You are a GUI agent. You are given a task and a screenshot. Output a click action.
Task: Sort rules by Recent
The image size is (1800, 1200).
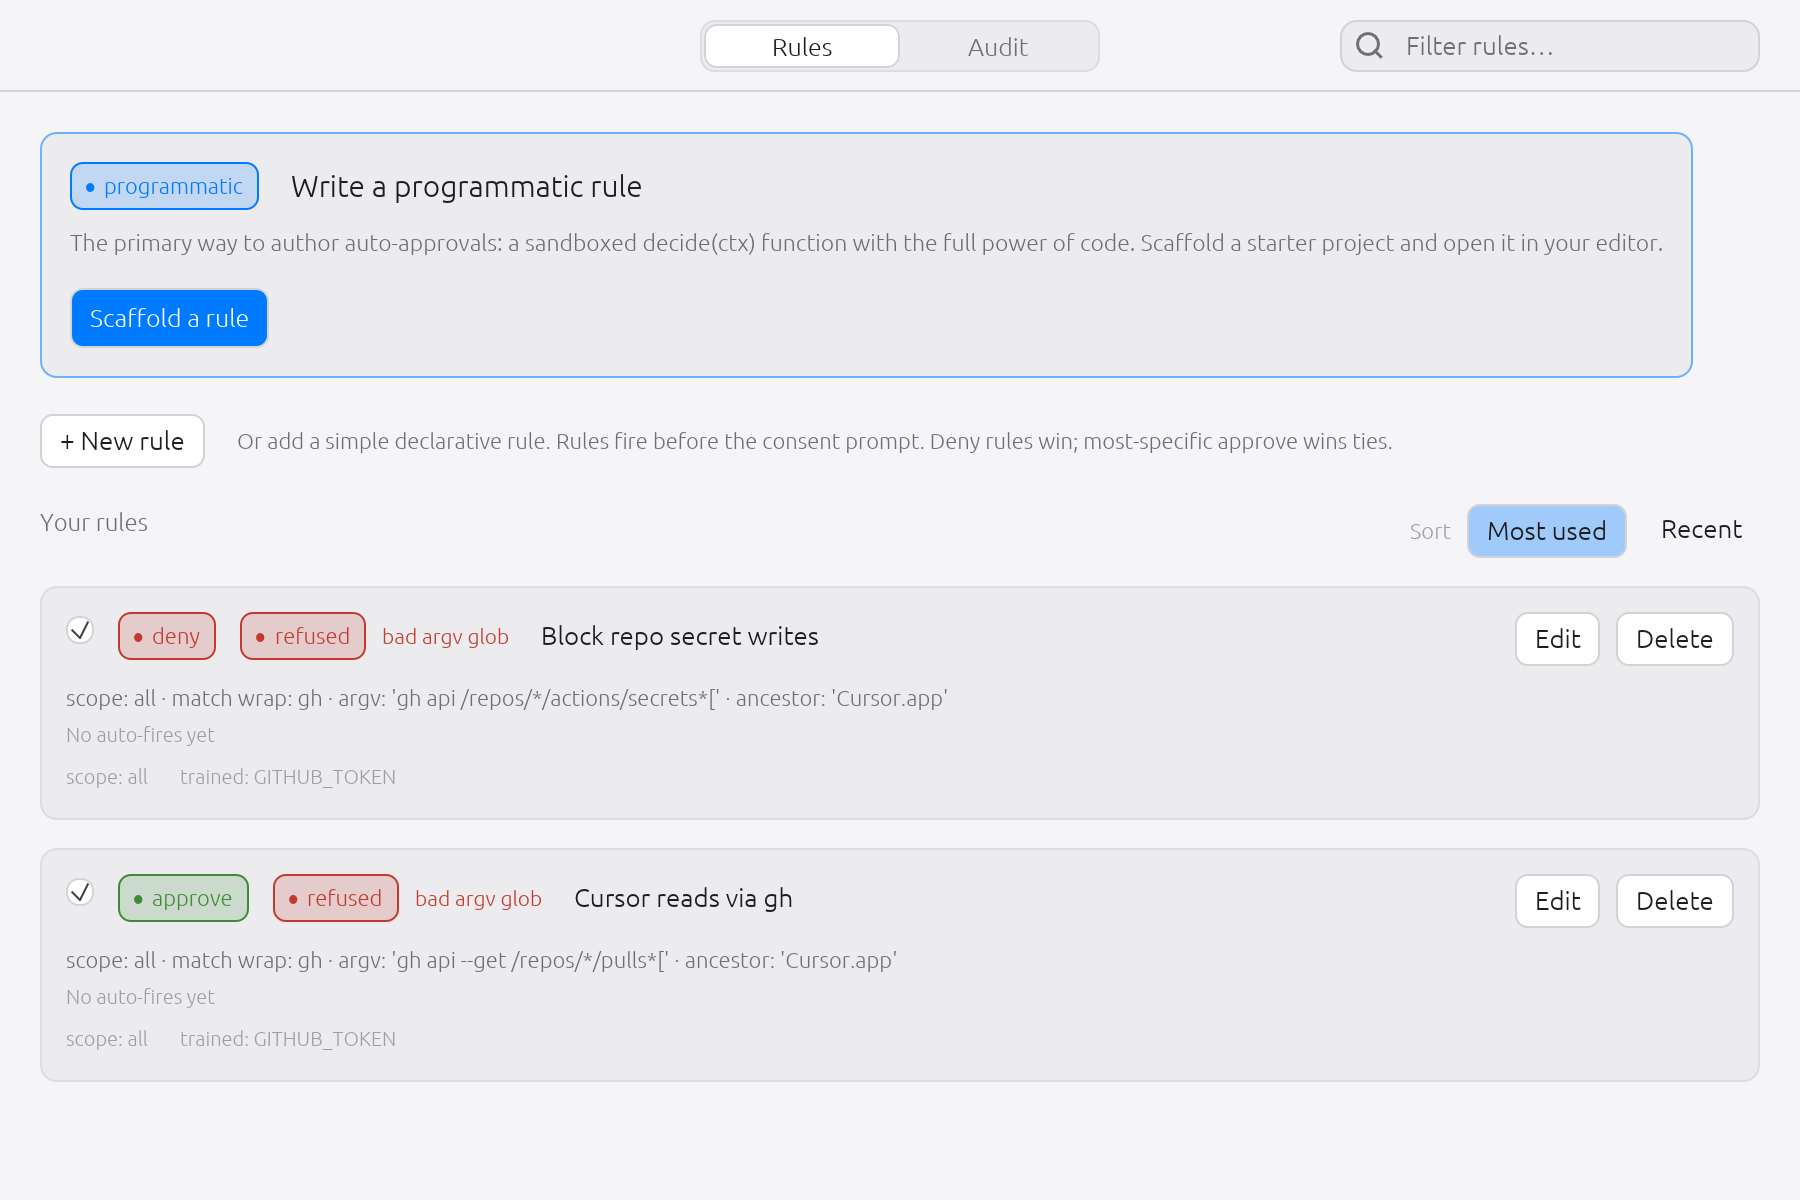[x=1701, y=530]
